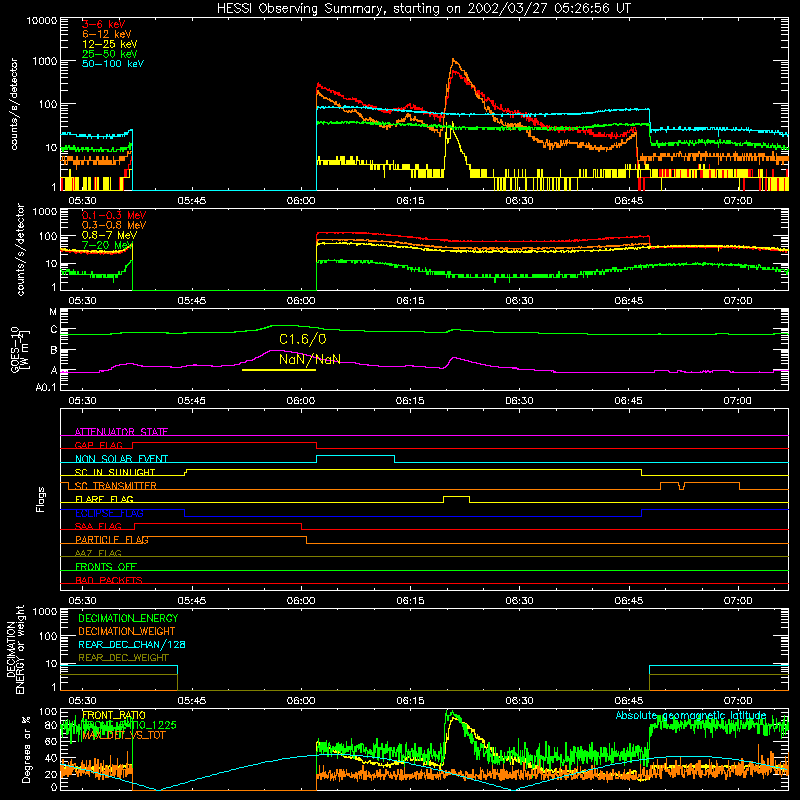Click the Absolute geomagnetic latitude label

tap(691, 715)
